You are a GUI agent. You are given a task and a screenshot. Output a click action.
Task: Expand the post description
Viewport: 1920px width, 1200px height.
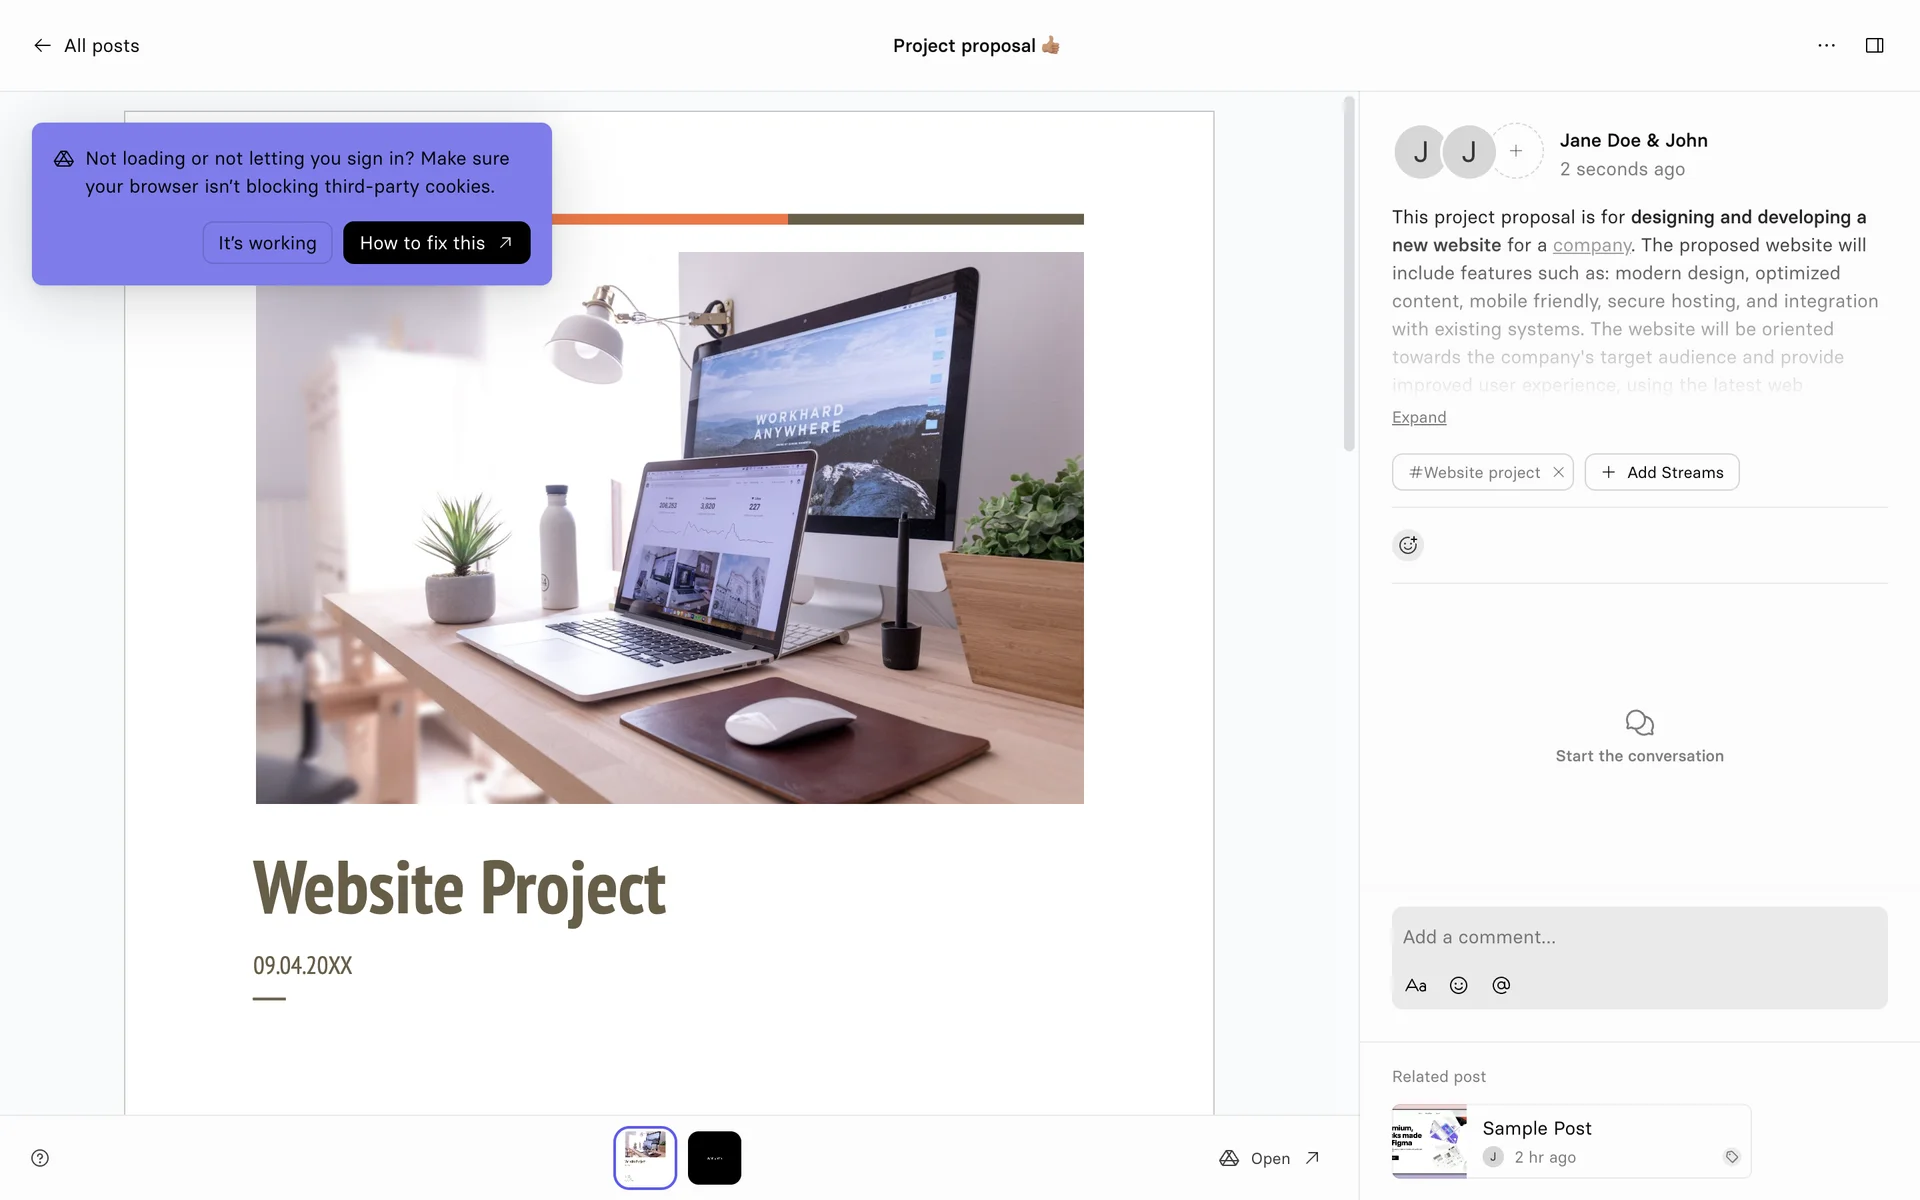(1418, 417)
